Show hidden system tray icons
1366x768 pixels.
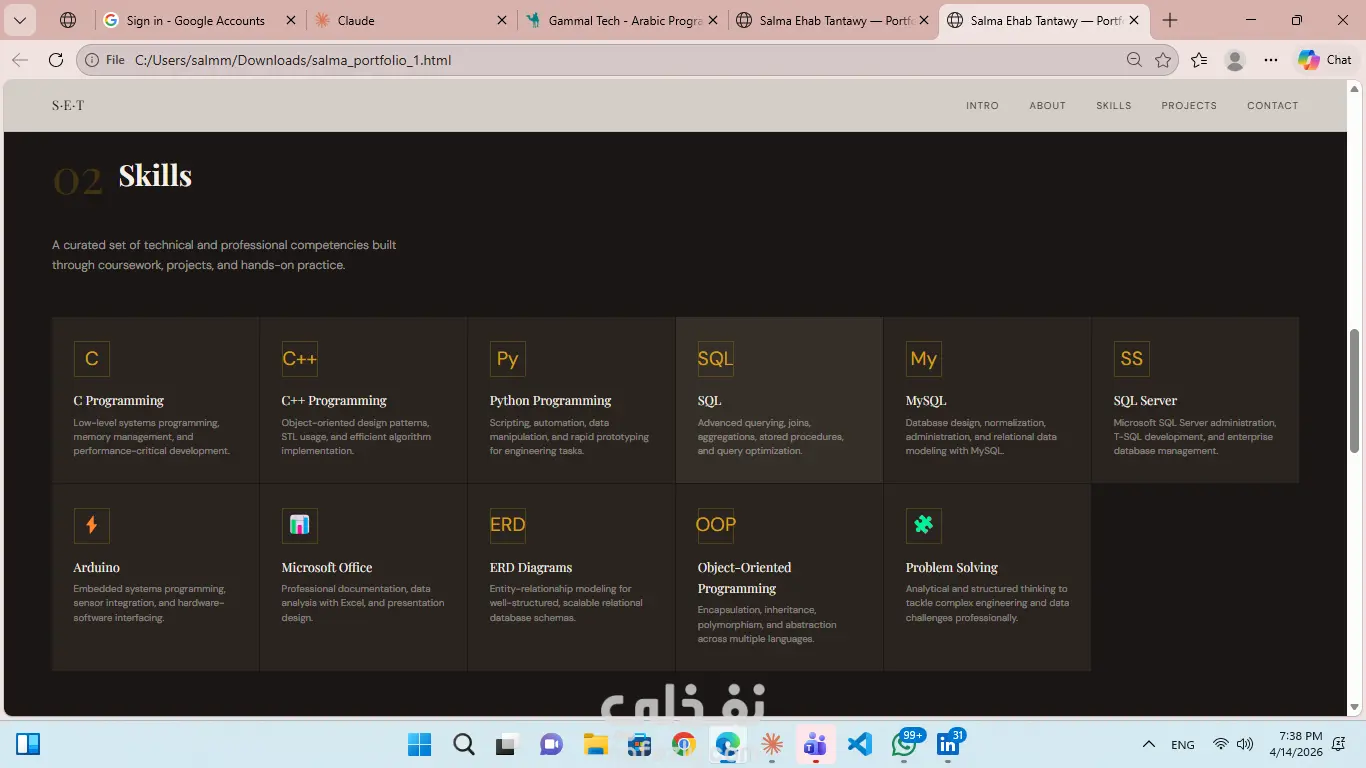1149,744
